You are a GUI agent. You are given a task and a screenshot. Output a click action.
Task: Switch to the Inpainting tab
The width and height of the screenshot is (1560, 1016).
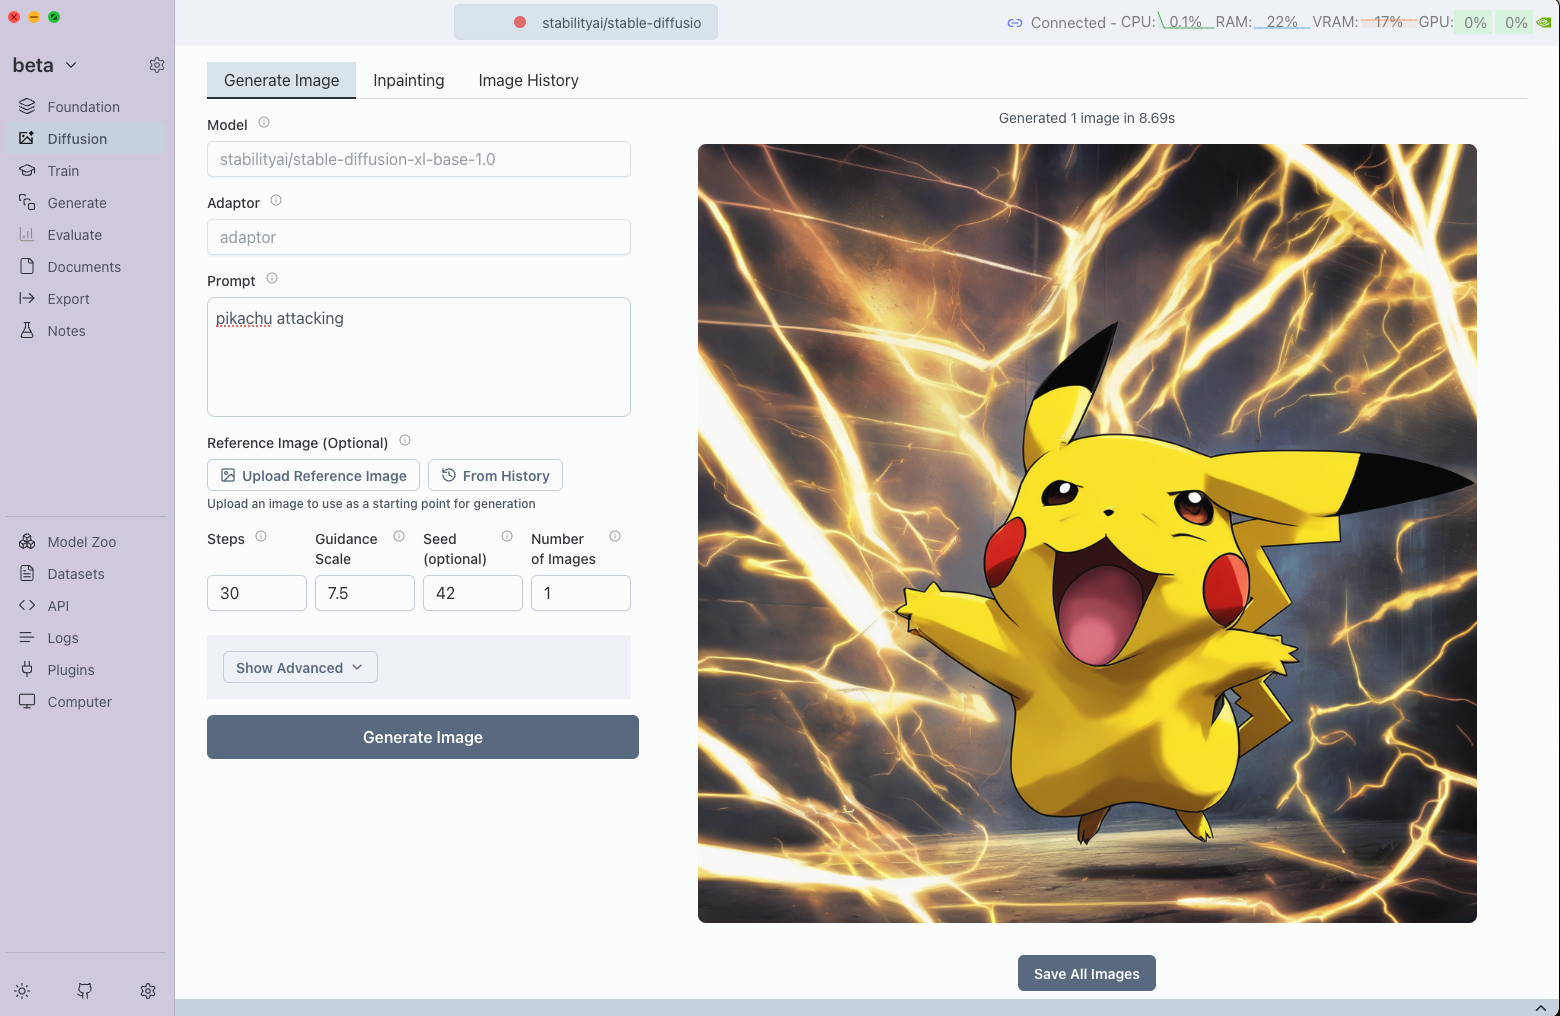408,80
